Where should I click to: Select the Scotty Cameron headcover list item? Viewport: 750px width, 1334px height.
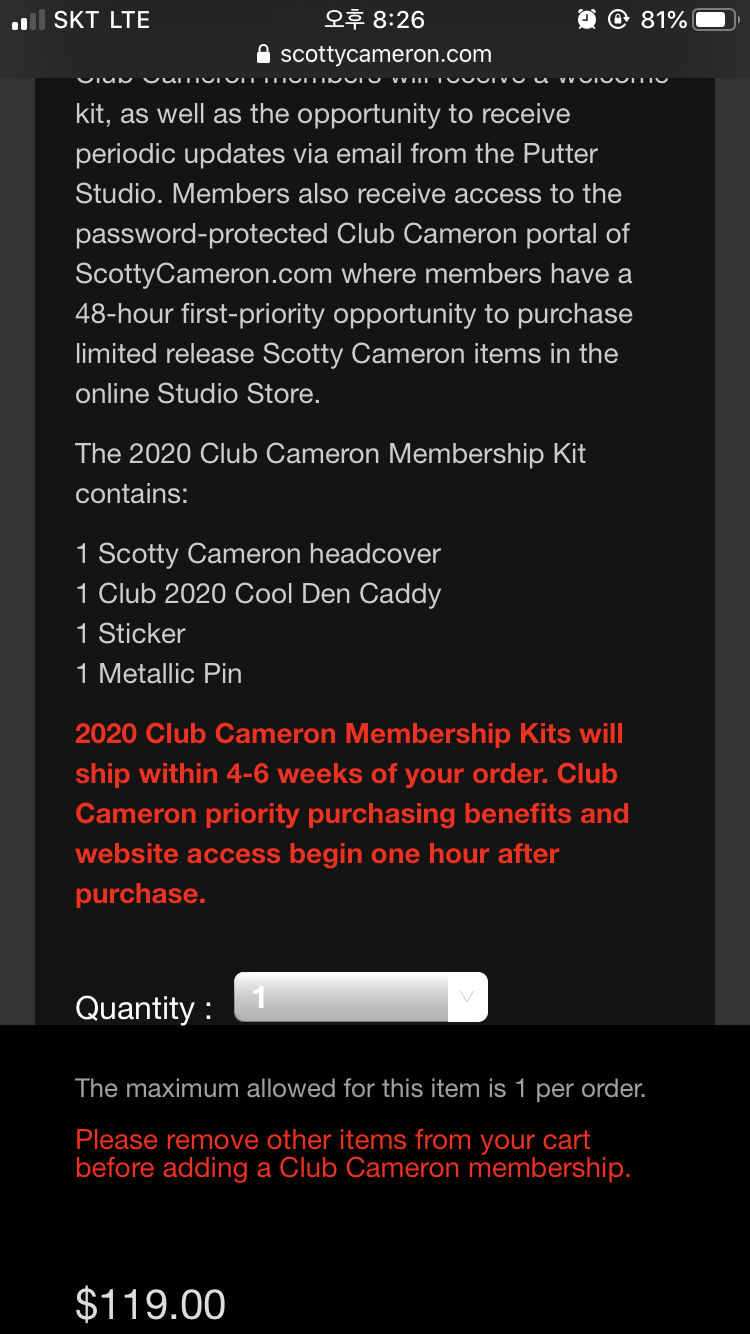pos(258,554)
